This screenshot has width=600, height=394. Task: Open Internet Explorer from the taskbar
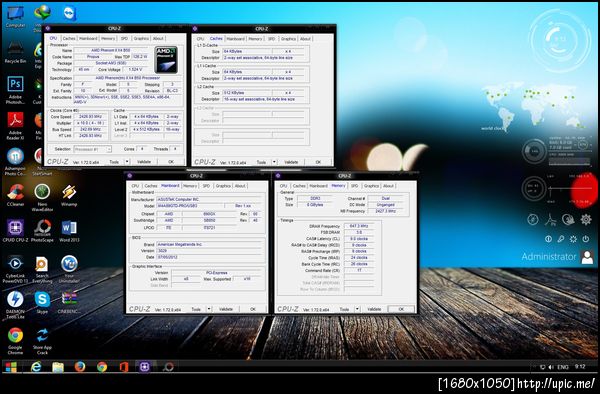[36, 367]
